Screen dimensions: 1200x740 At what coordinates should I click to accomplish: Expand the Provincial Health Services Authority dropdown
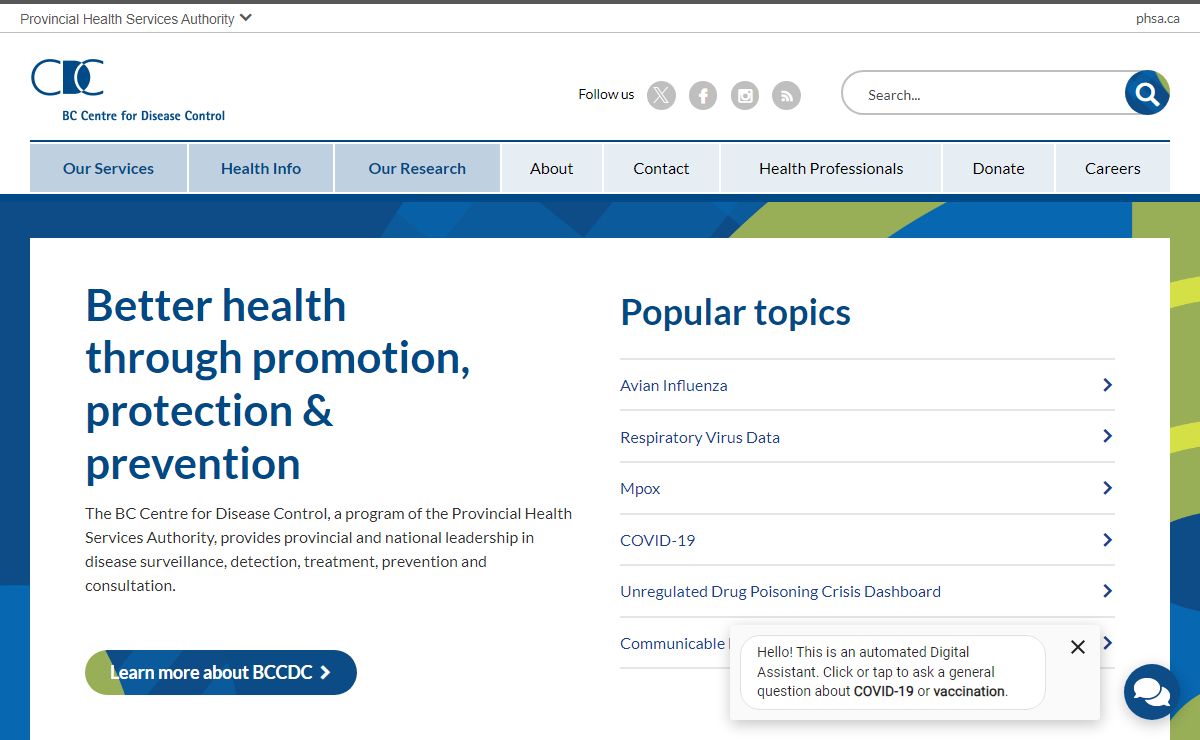click(136, 18)
